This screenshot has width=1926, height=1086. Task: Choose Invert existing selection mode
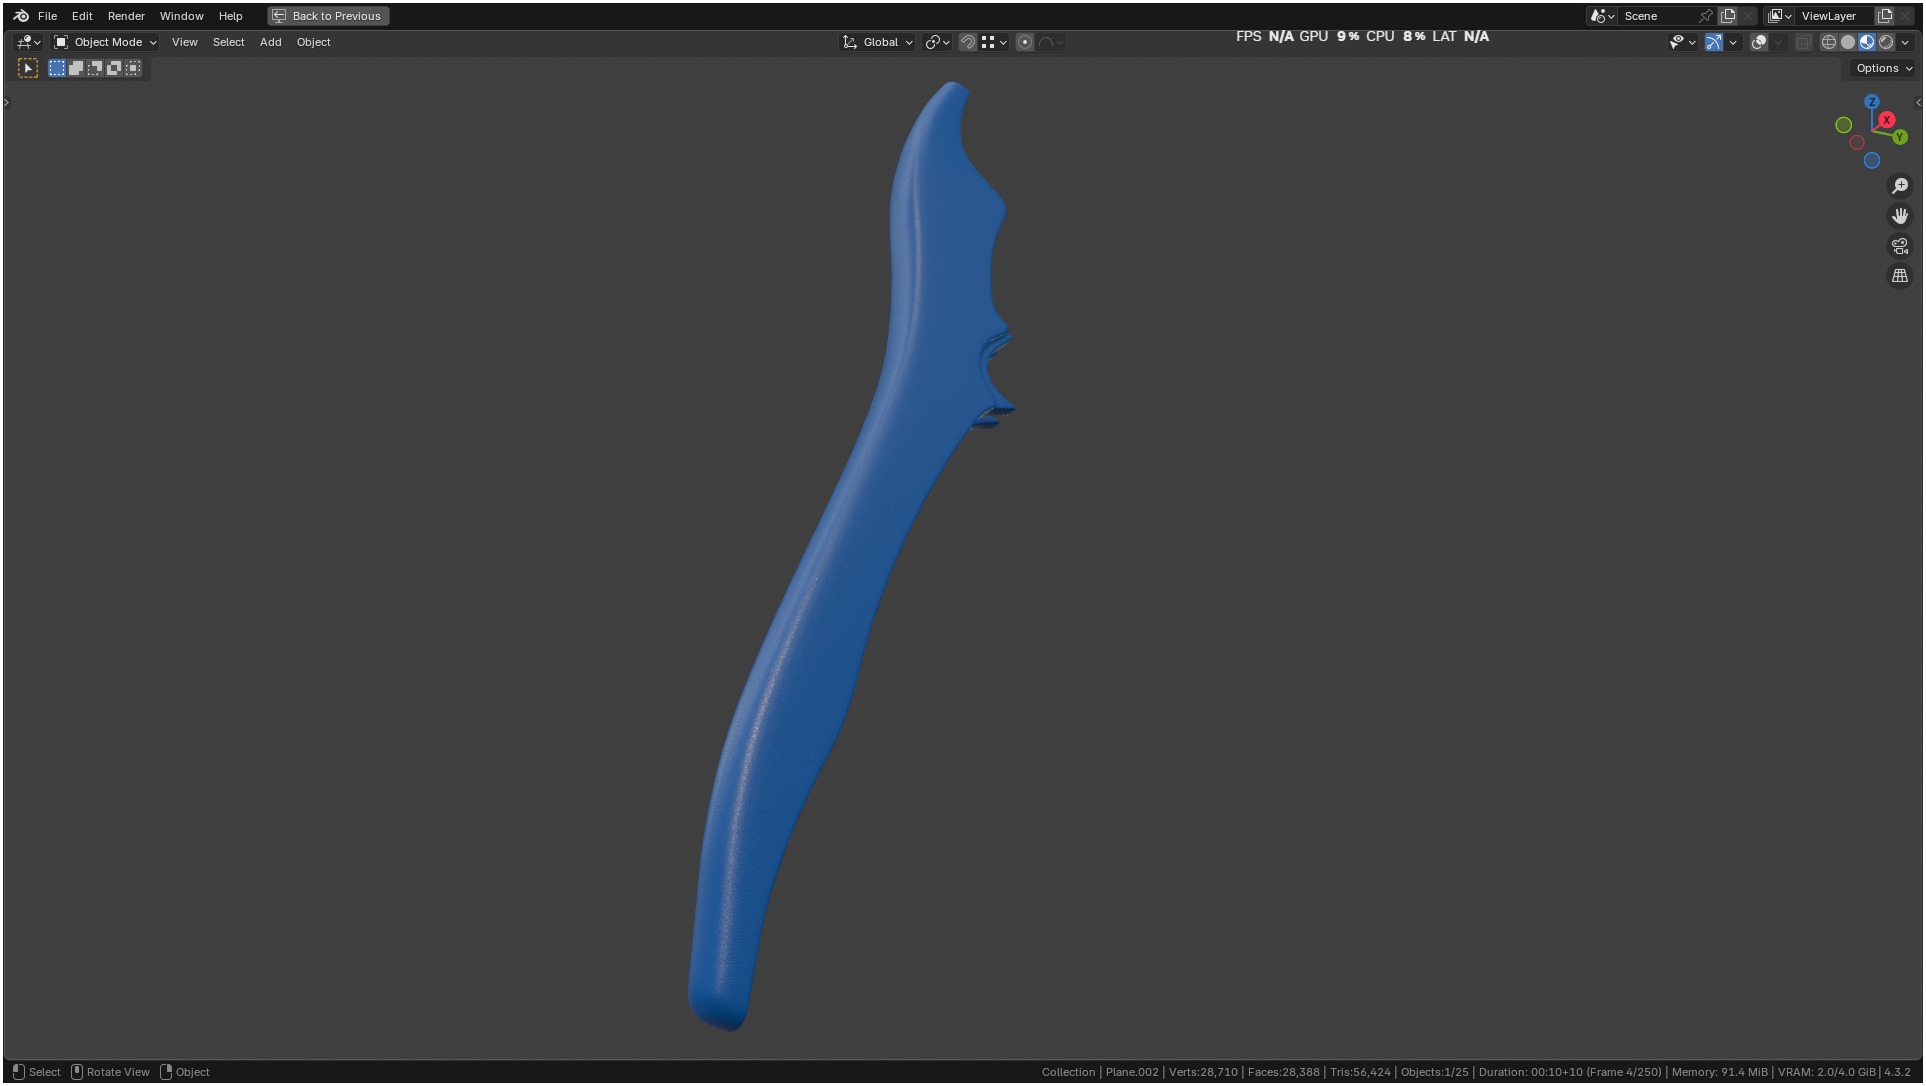(114, 68)
